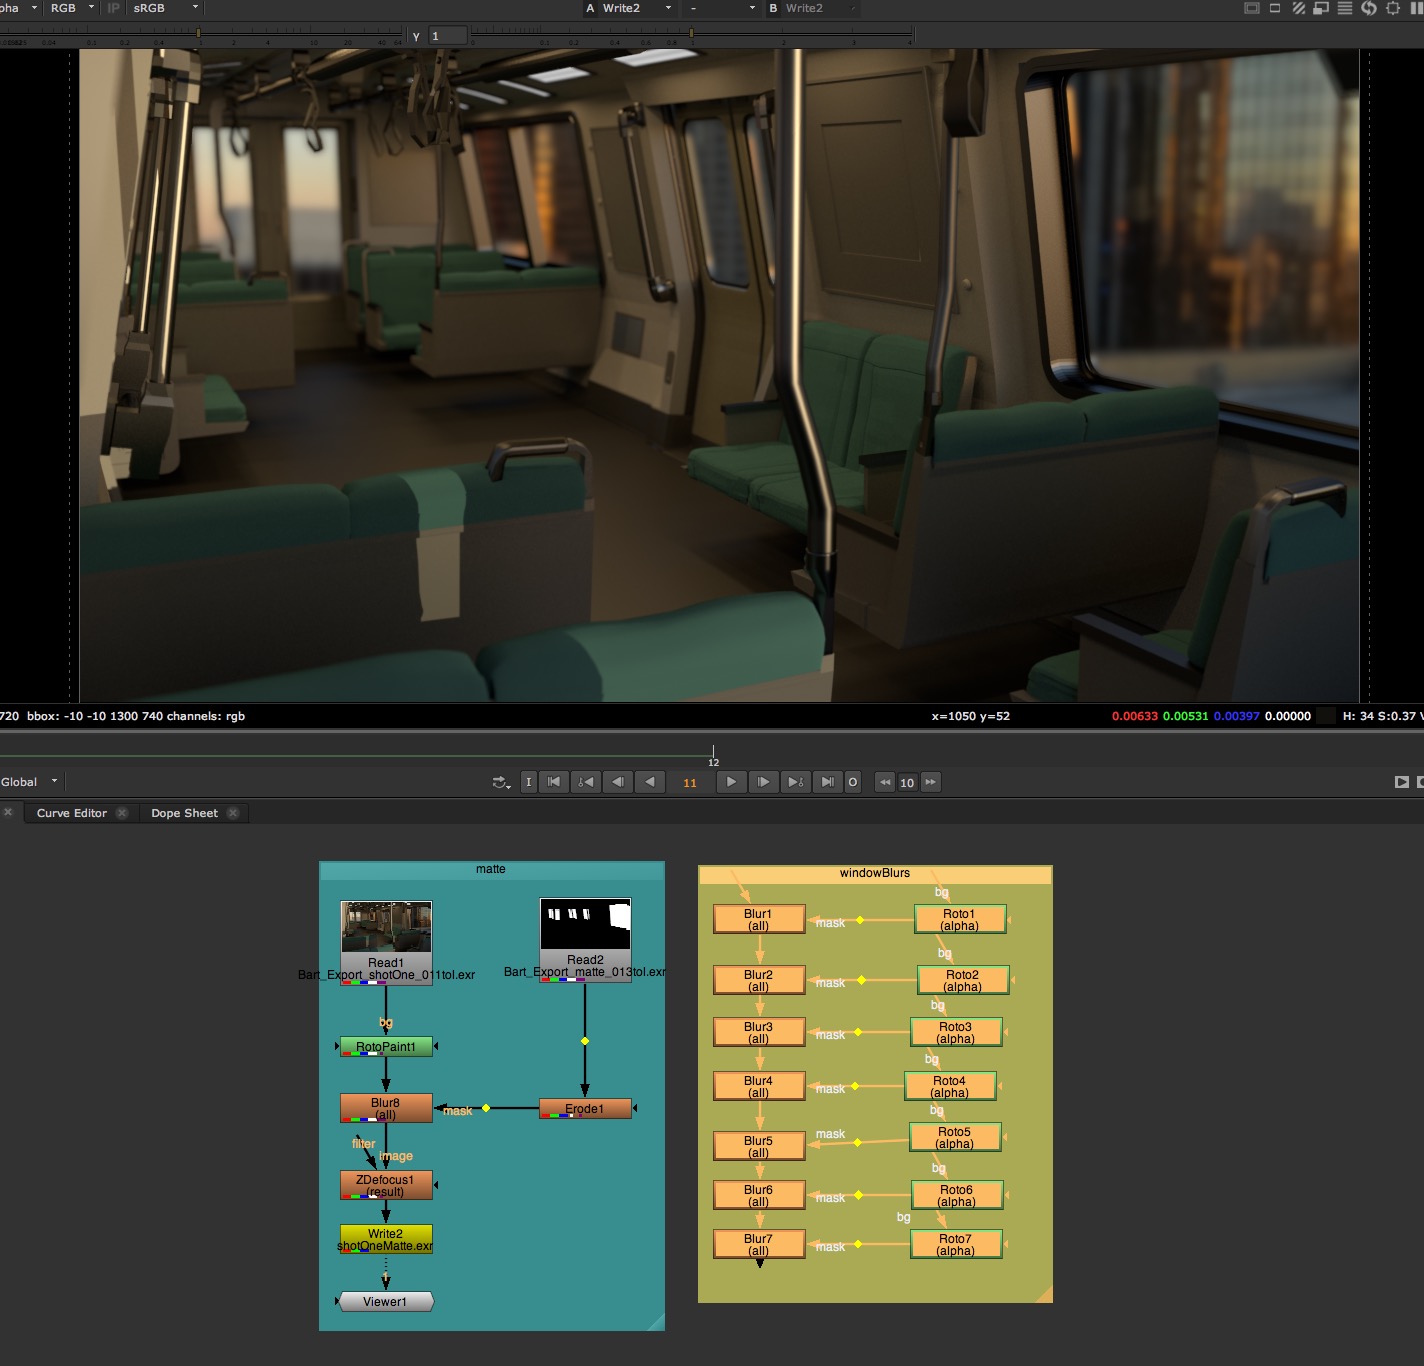This screenshot has width=1424, height=1366.
Task: Toggle the Out point button
Action: pos(852,782)
